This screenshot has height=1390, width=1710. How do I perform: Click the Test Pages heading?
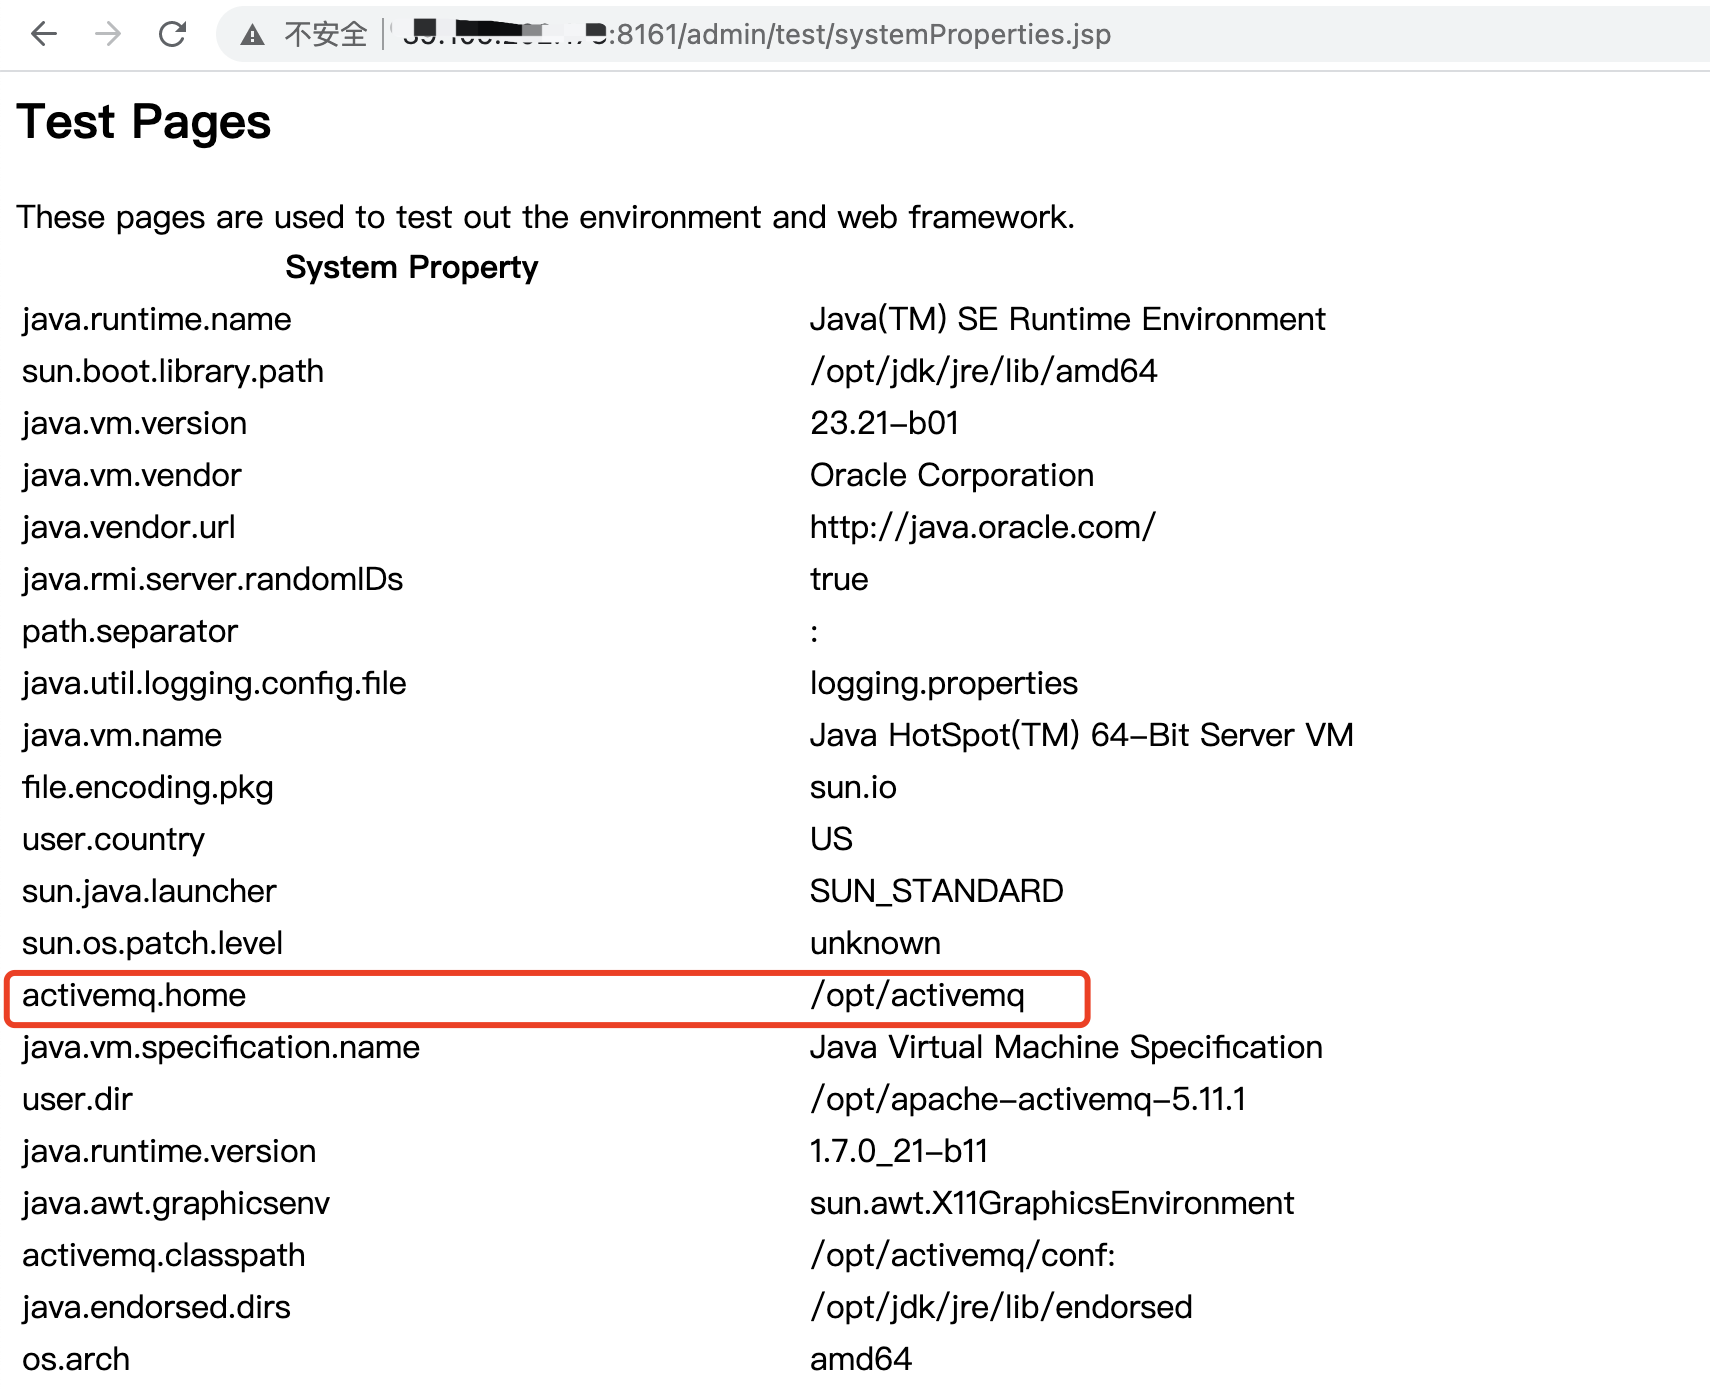click(x=144, y=121)
